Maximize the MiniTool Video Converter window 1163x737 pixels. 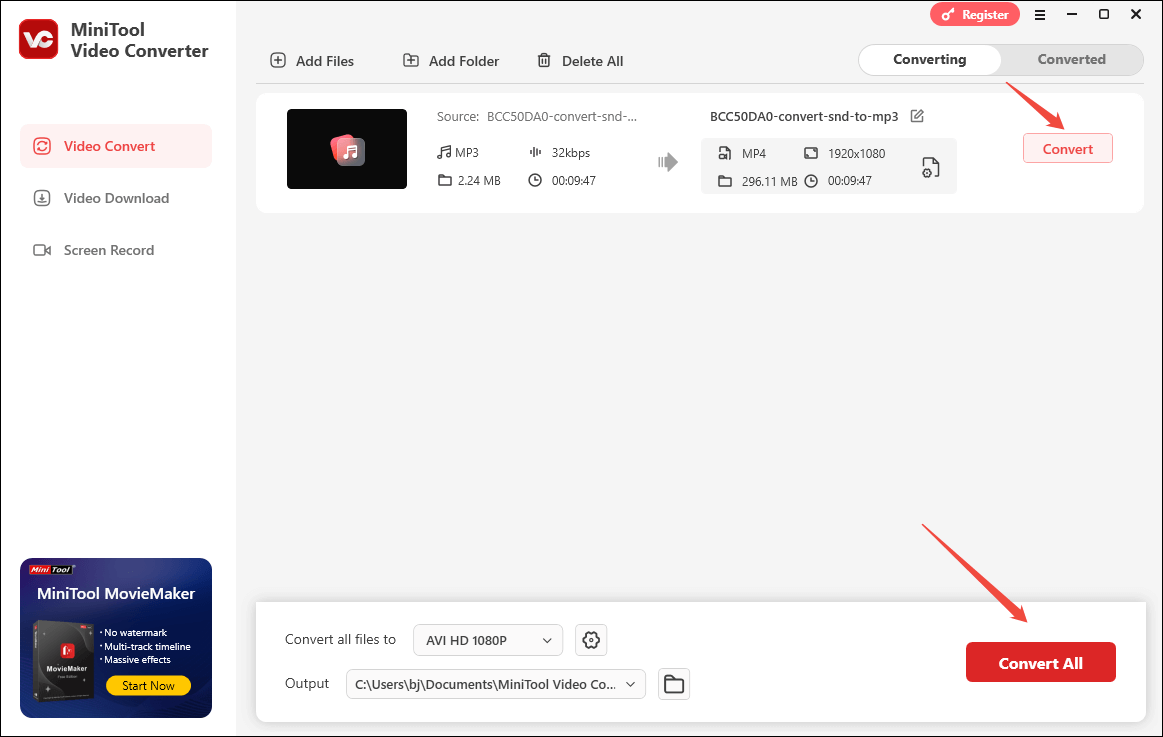(1104, 14)
